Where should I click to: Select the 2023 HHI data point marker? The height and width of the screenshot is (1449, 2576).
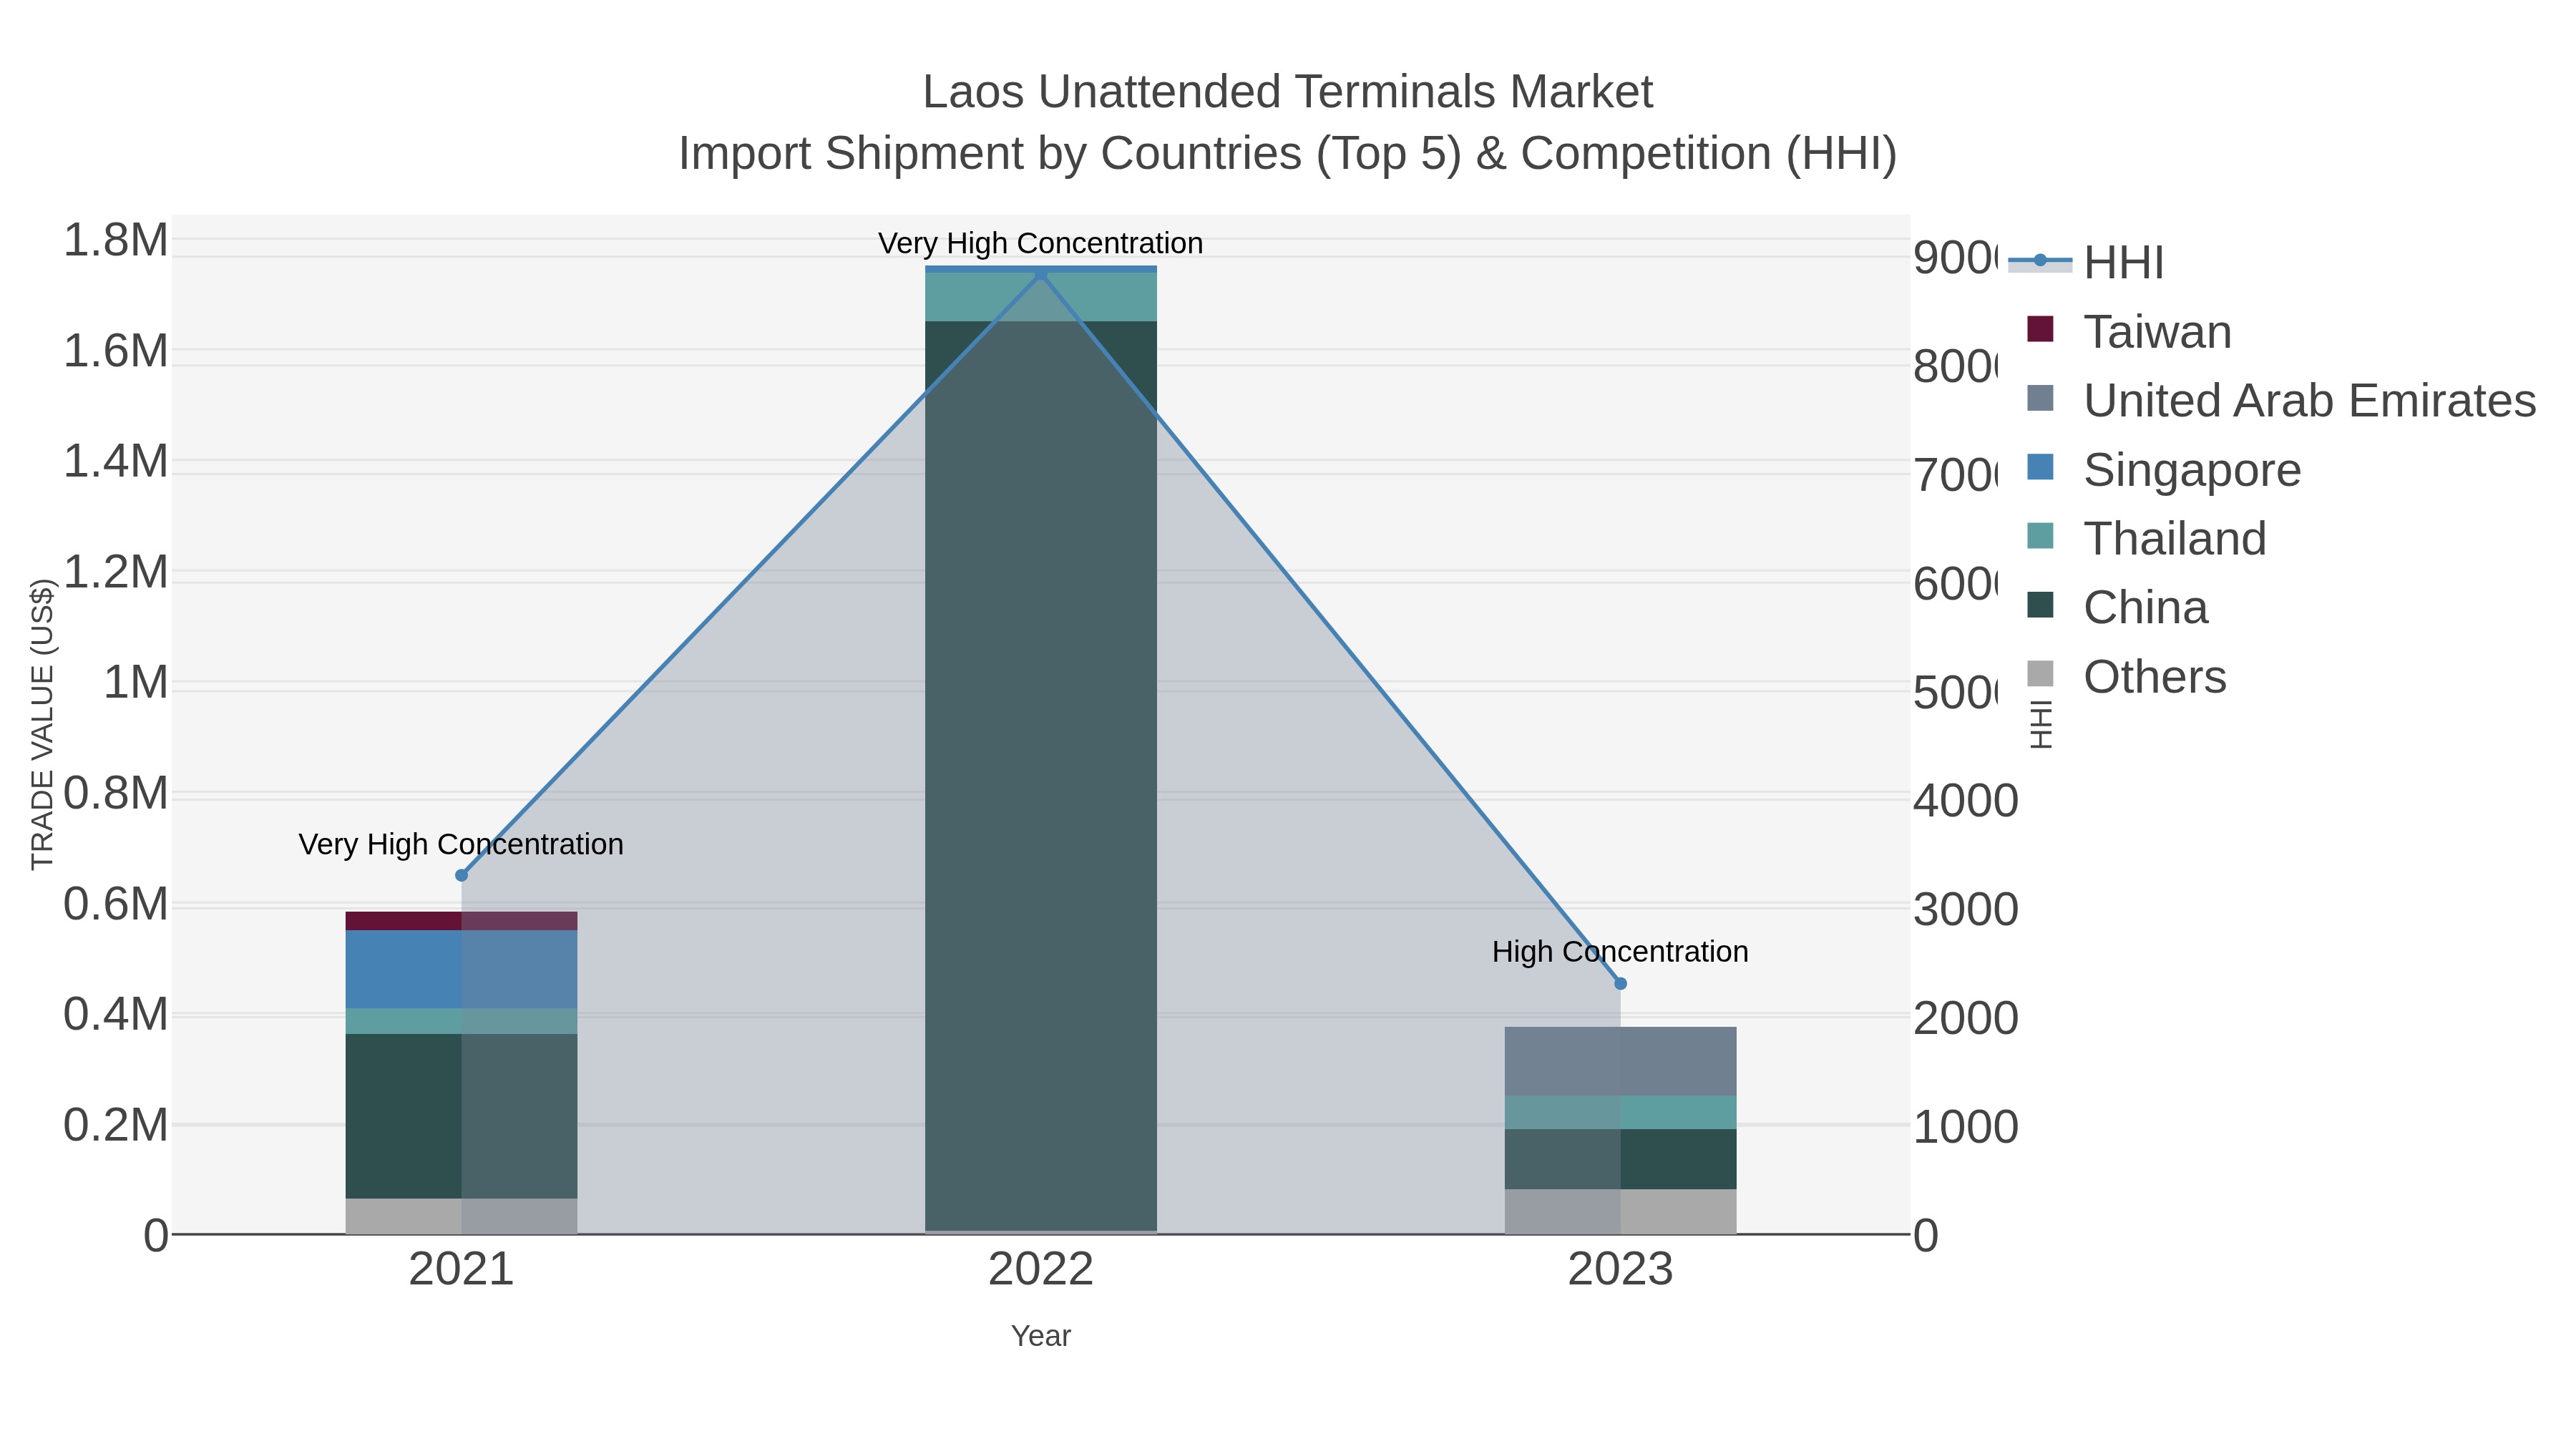tap(1621, 983)
